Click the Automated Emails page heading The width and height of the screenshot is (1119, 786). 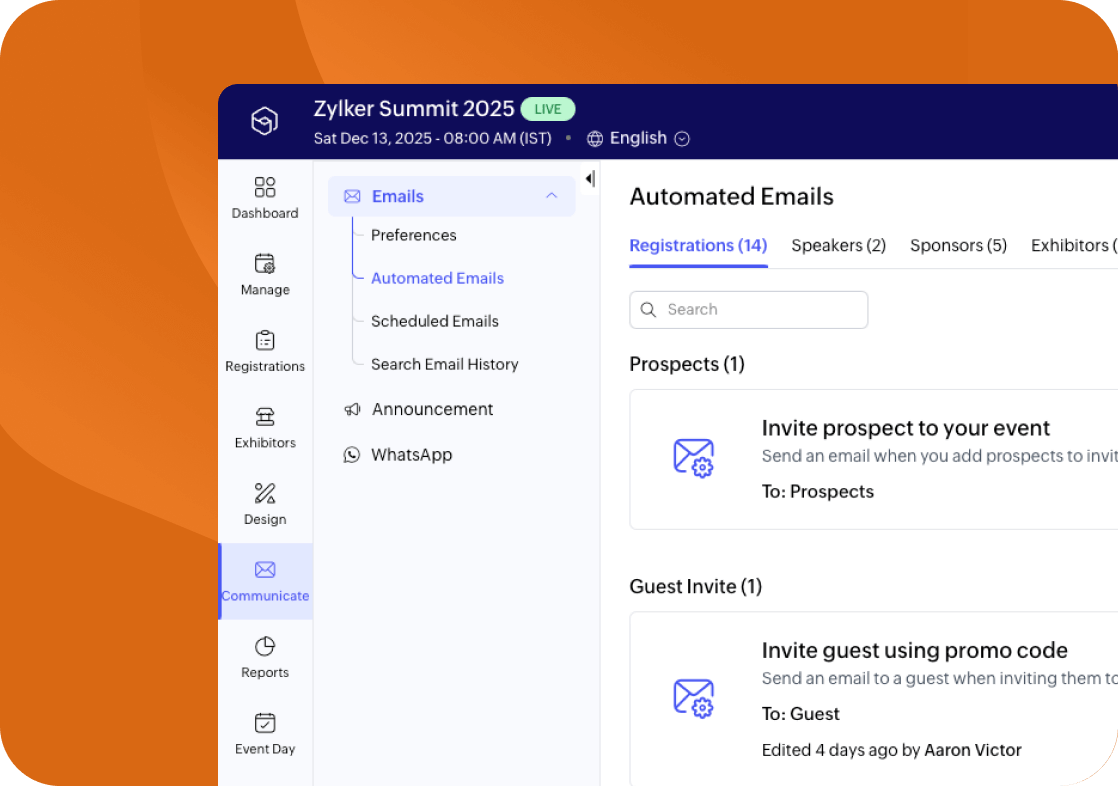pos(731,196)
